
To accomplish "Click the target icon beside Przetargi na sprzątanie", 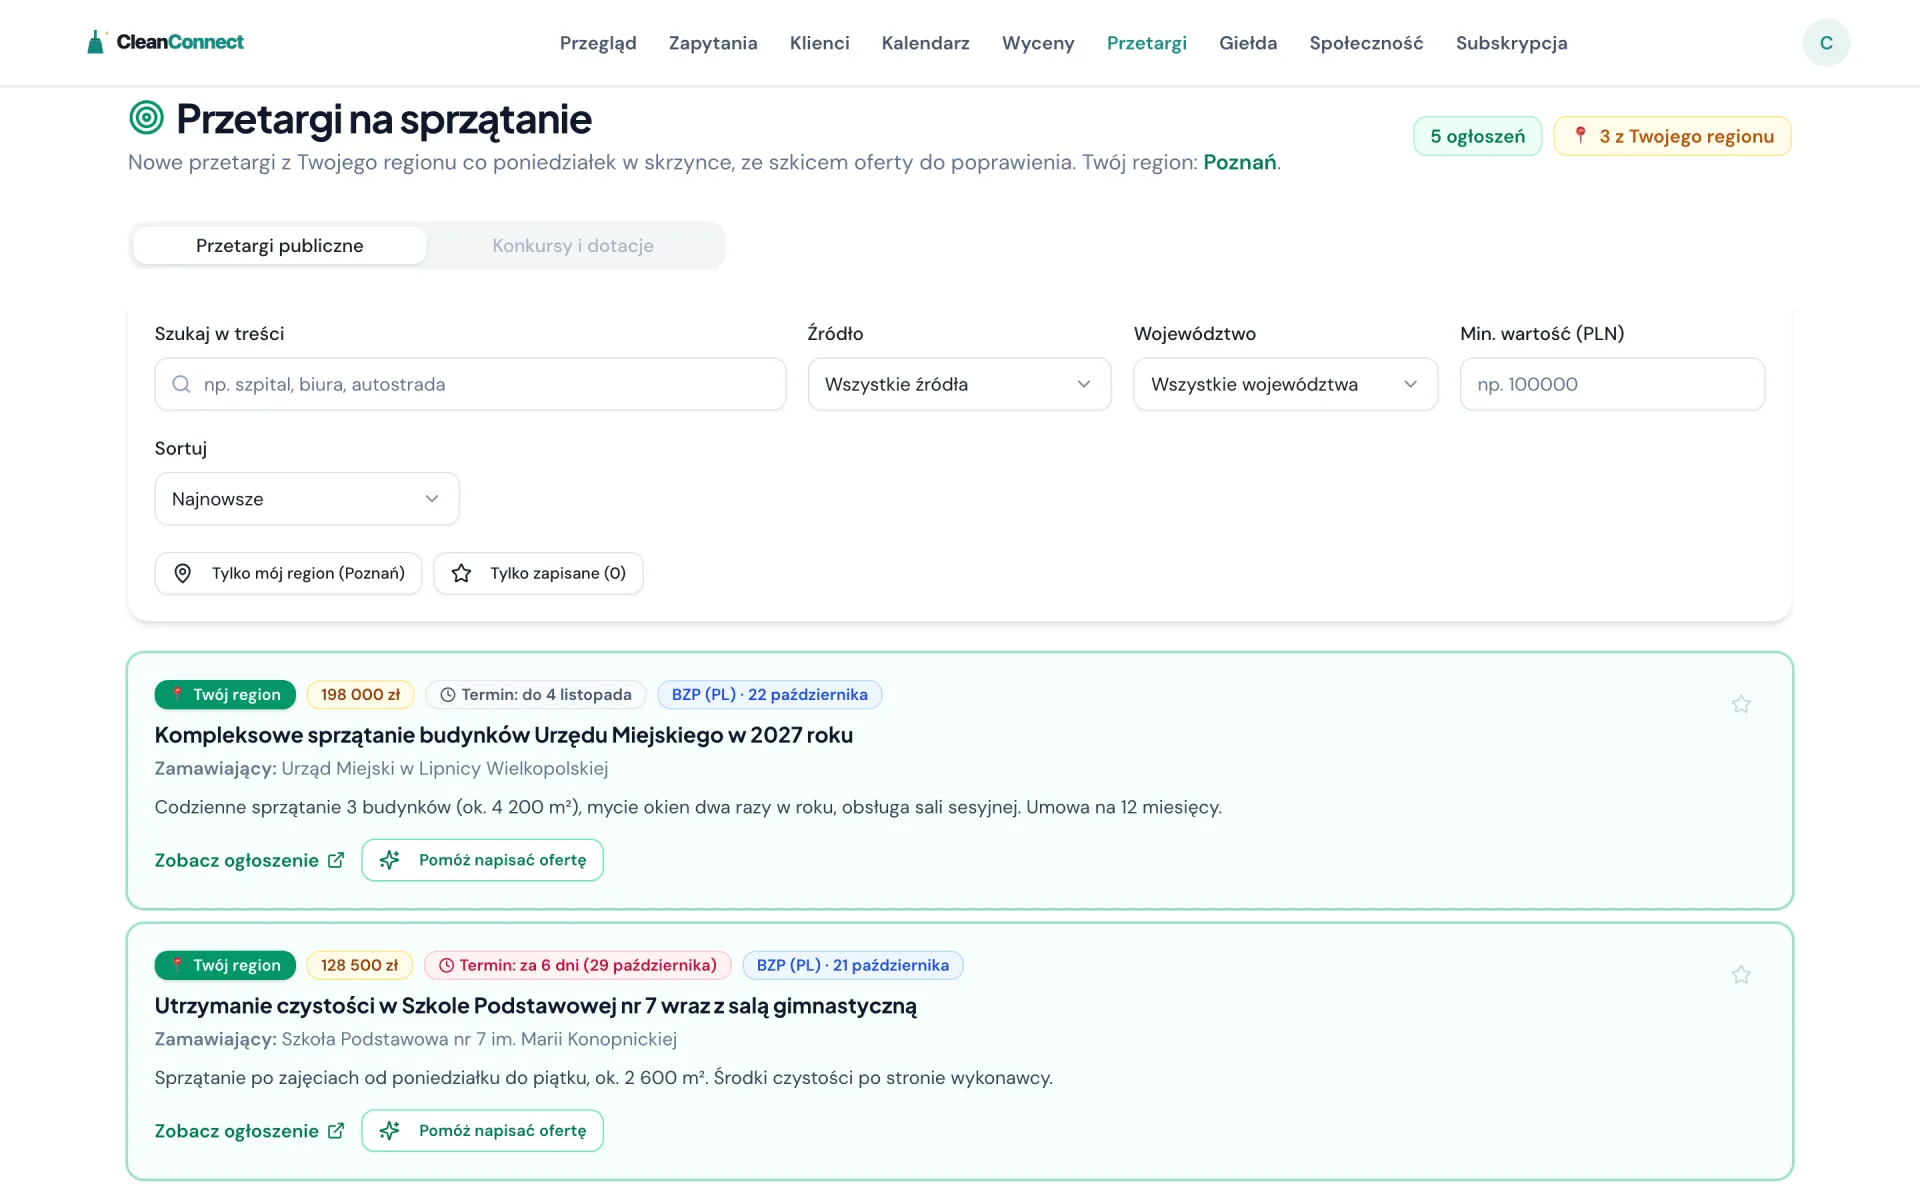I will point(146,118).
